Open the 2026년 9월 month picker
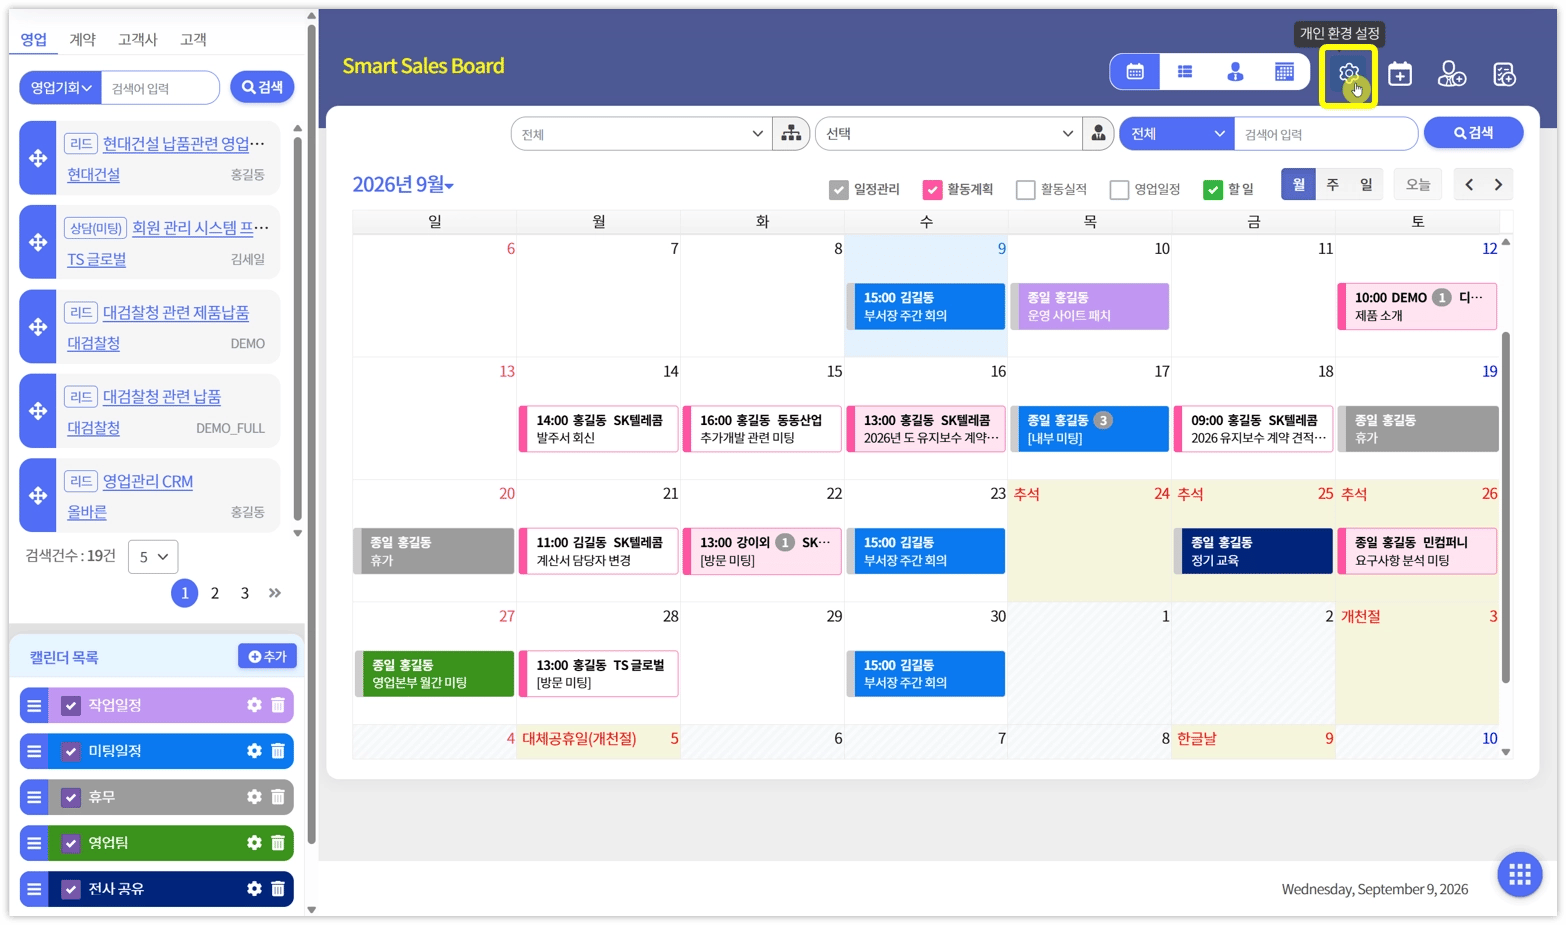Viewport: 1566px width, 925px height. 403,185
